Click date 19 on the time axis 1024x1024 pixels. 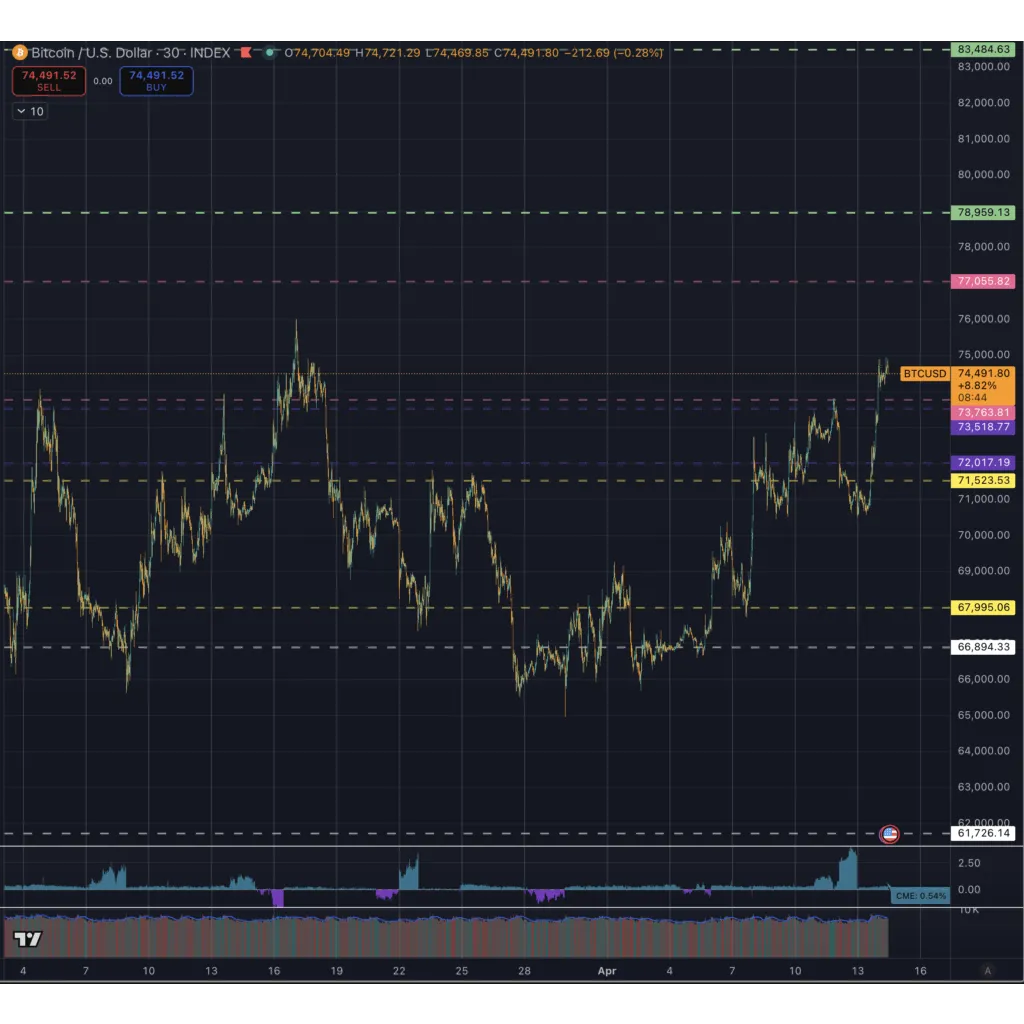(x=336, y=971)
